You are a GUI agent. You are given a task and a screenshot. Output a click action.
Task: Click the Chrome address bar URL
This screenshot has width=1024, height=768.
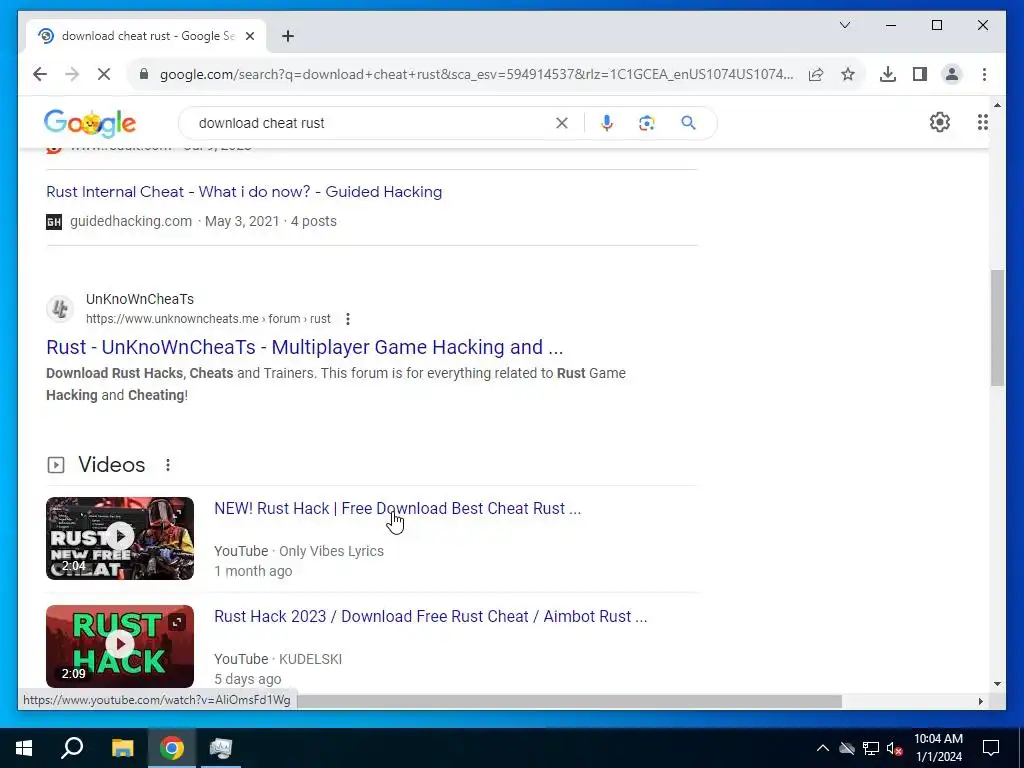477,74
